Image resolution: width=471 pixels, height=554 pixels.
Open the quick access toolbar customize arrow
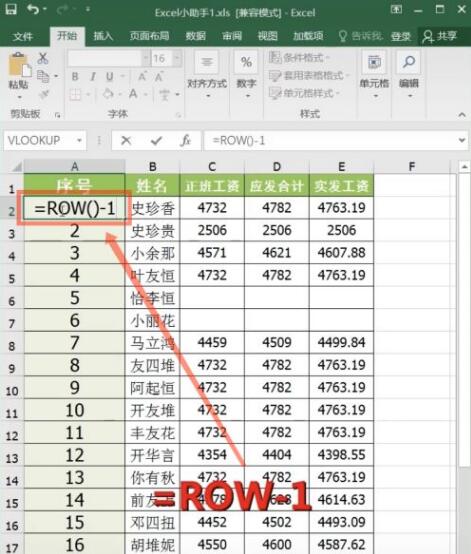(x=87, y=10)
